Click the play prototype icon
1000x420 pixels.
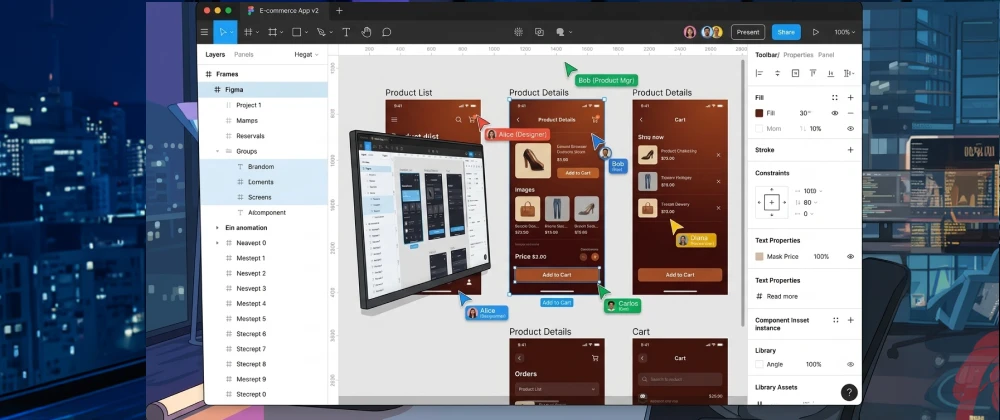[x=816, y=32]
